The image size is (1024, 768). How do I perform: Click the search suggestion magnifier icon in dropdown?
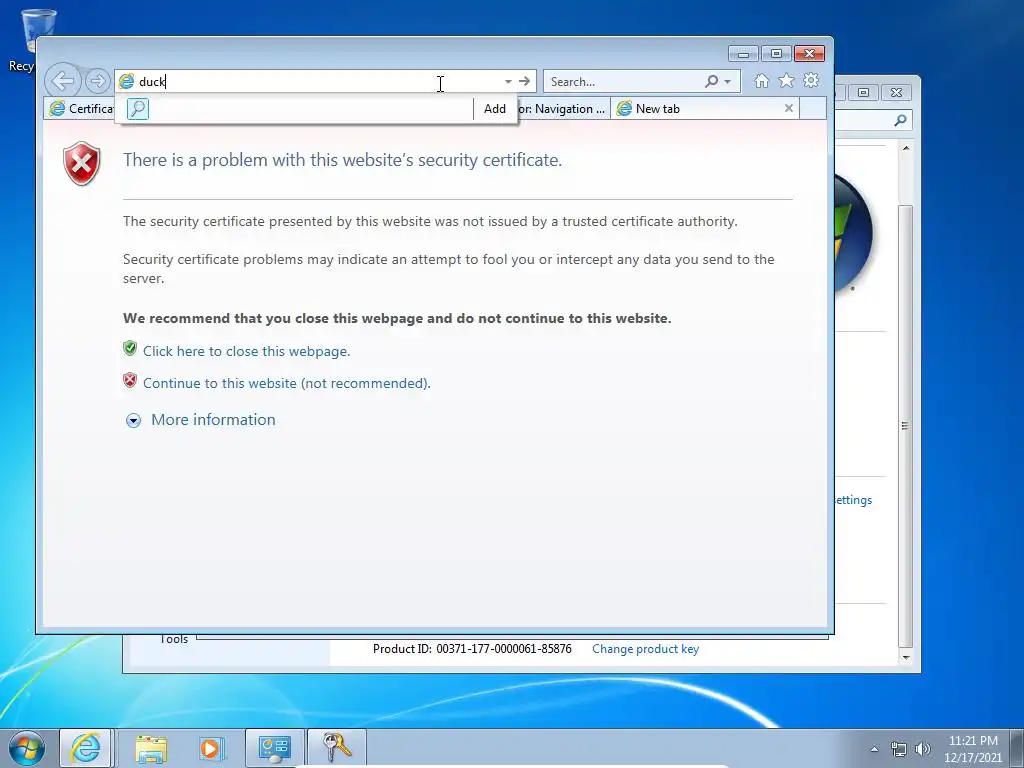tap(138, 108)
